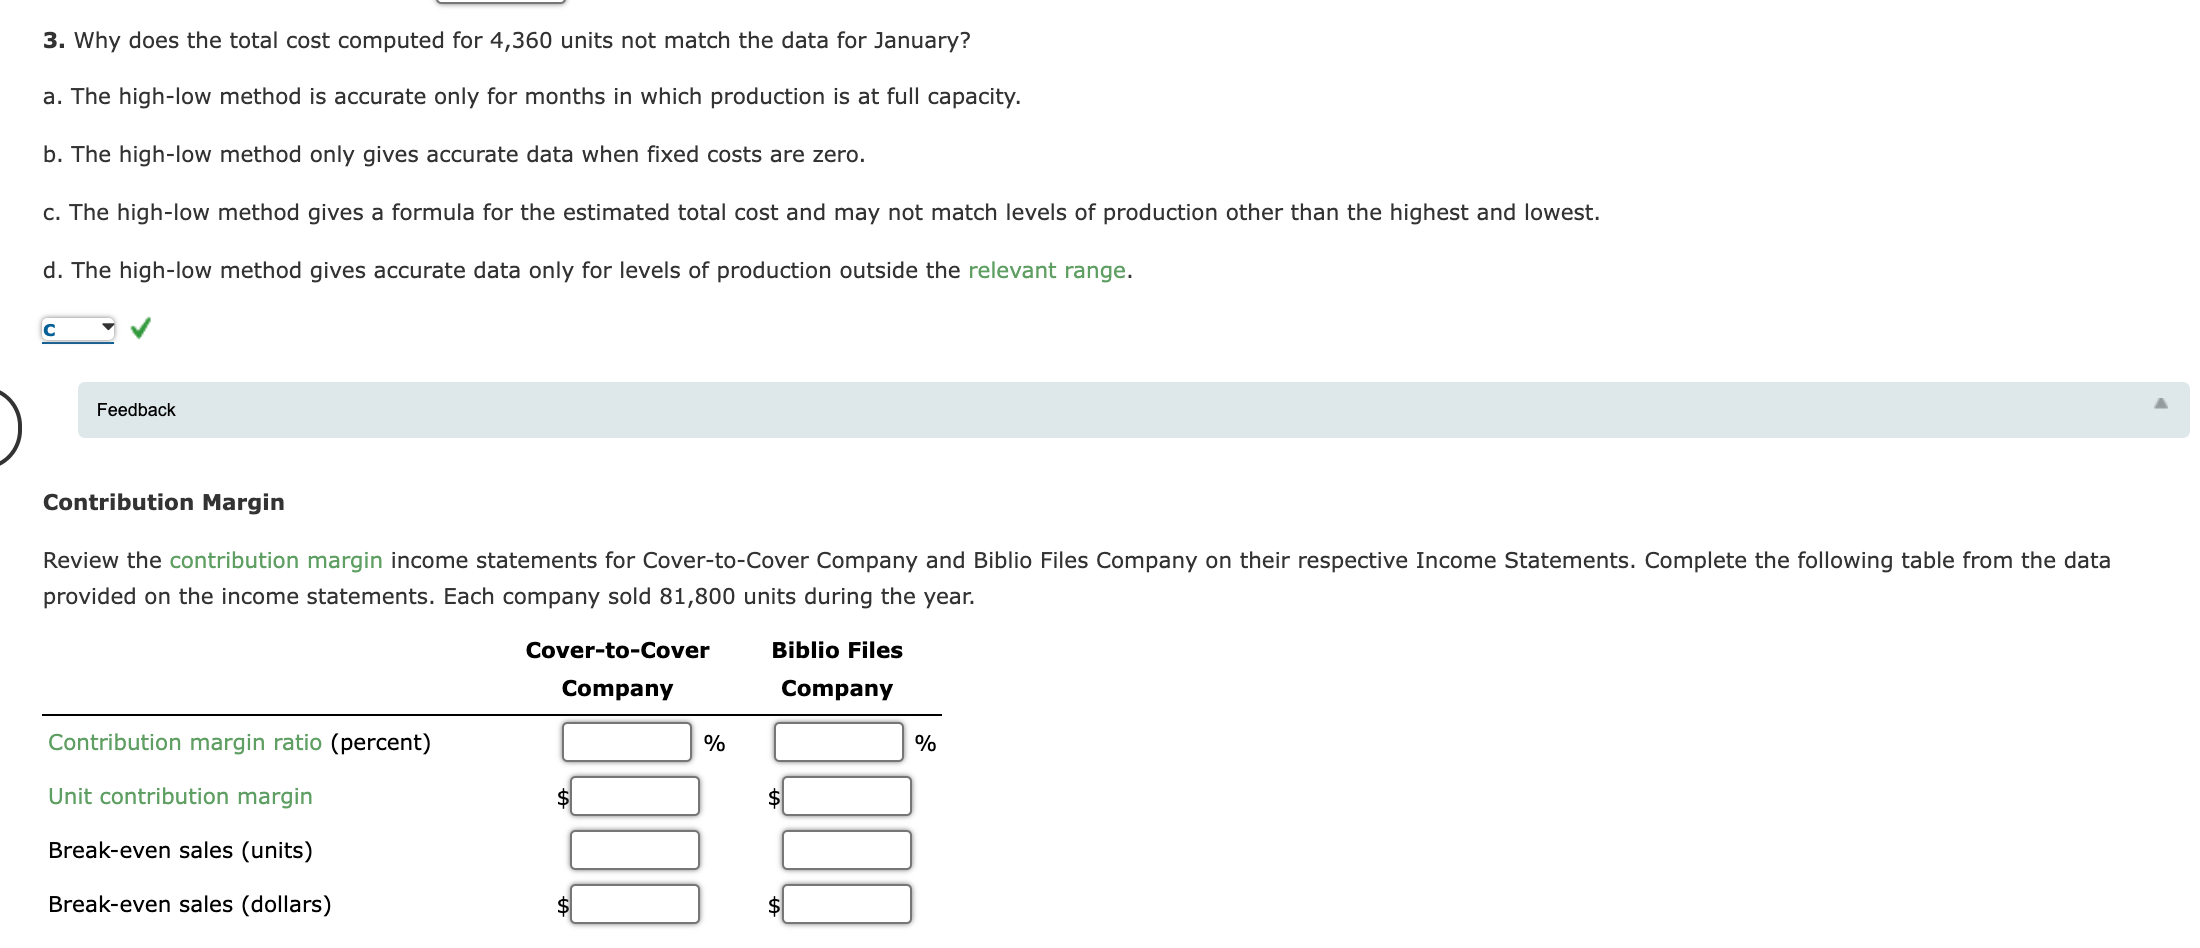
Task: Click the Biblio Files break-even units field
Action: [x=846, y=850]
